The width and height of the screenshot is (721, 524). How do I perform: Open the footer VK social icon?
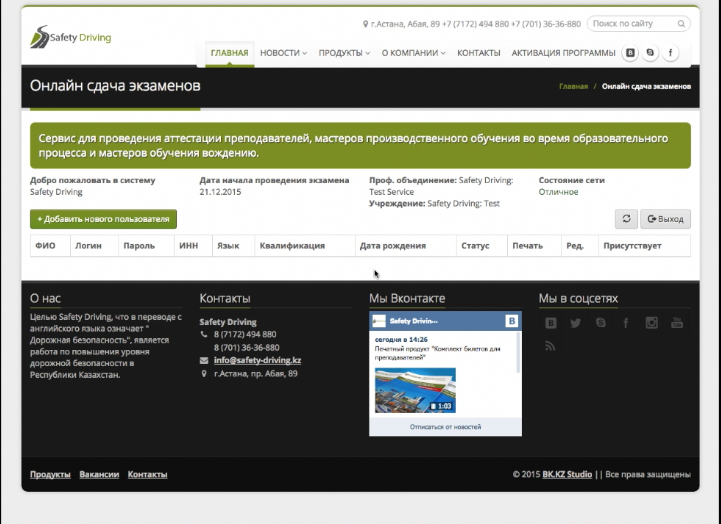[551, 323]
